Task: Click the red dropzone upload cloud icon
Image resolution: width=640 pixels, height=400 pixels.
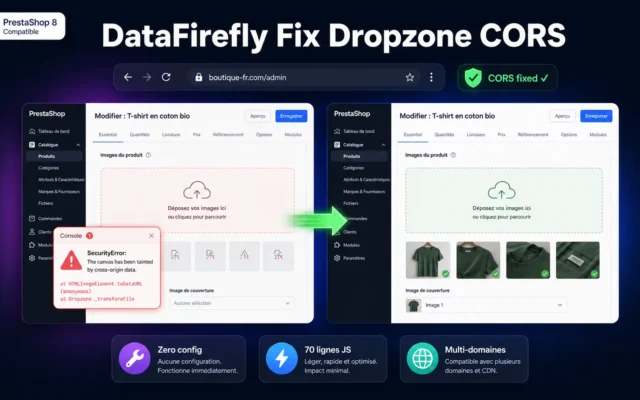Action: tap(197, 191)
